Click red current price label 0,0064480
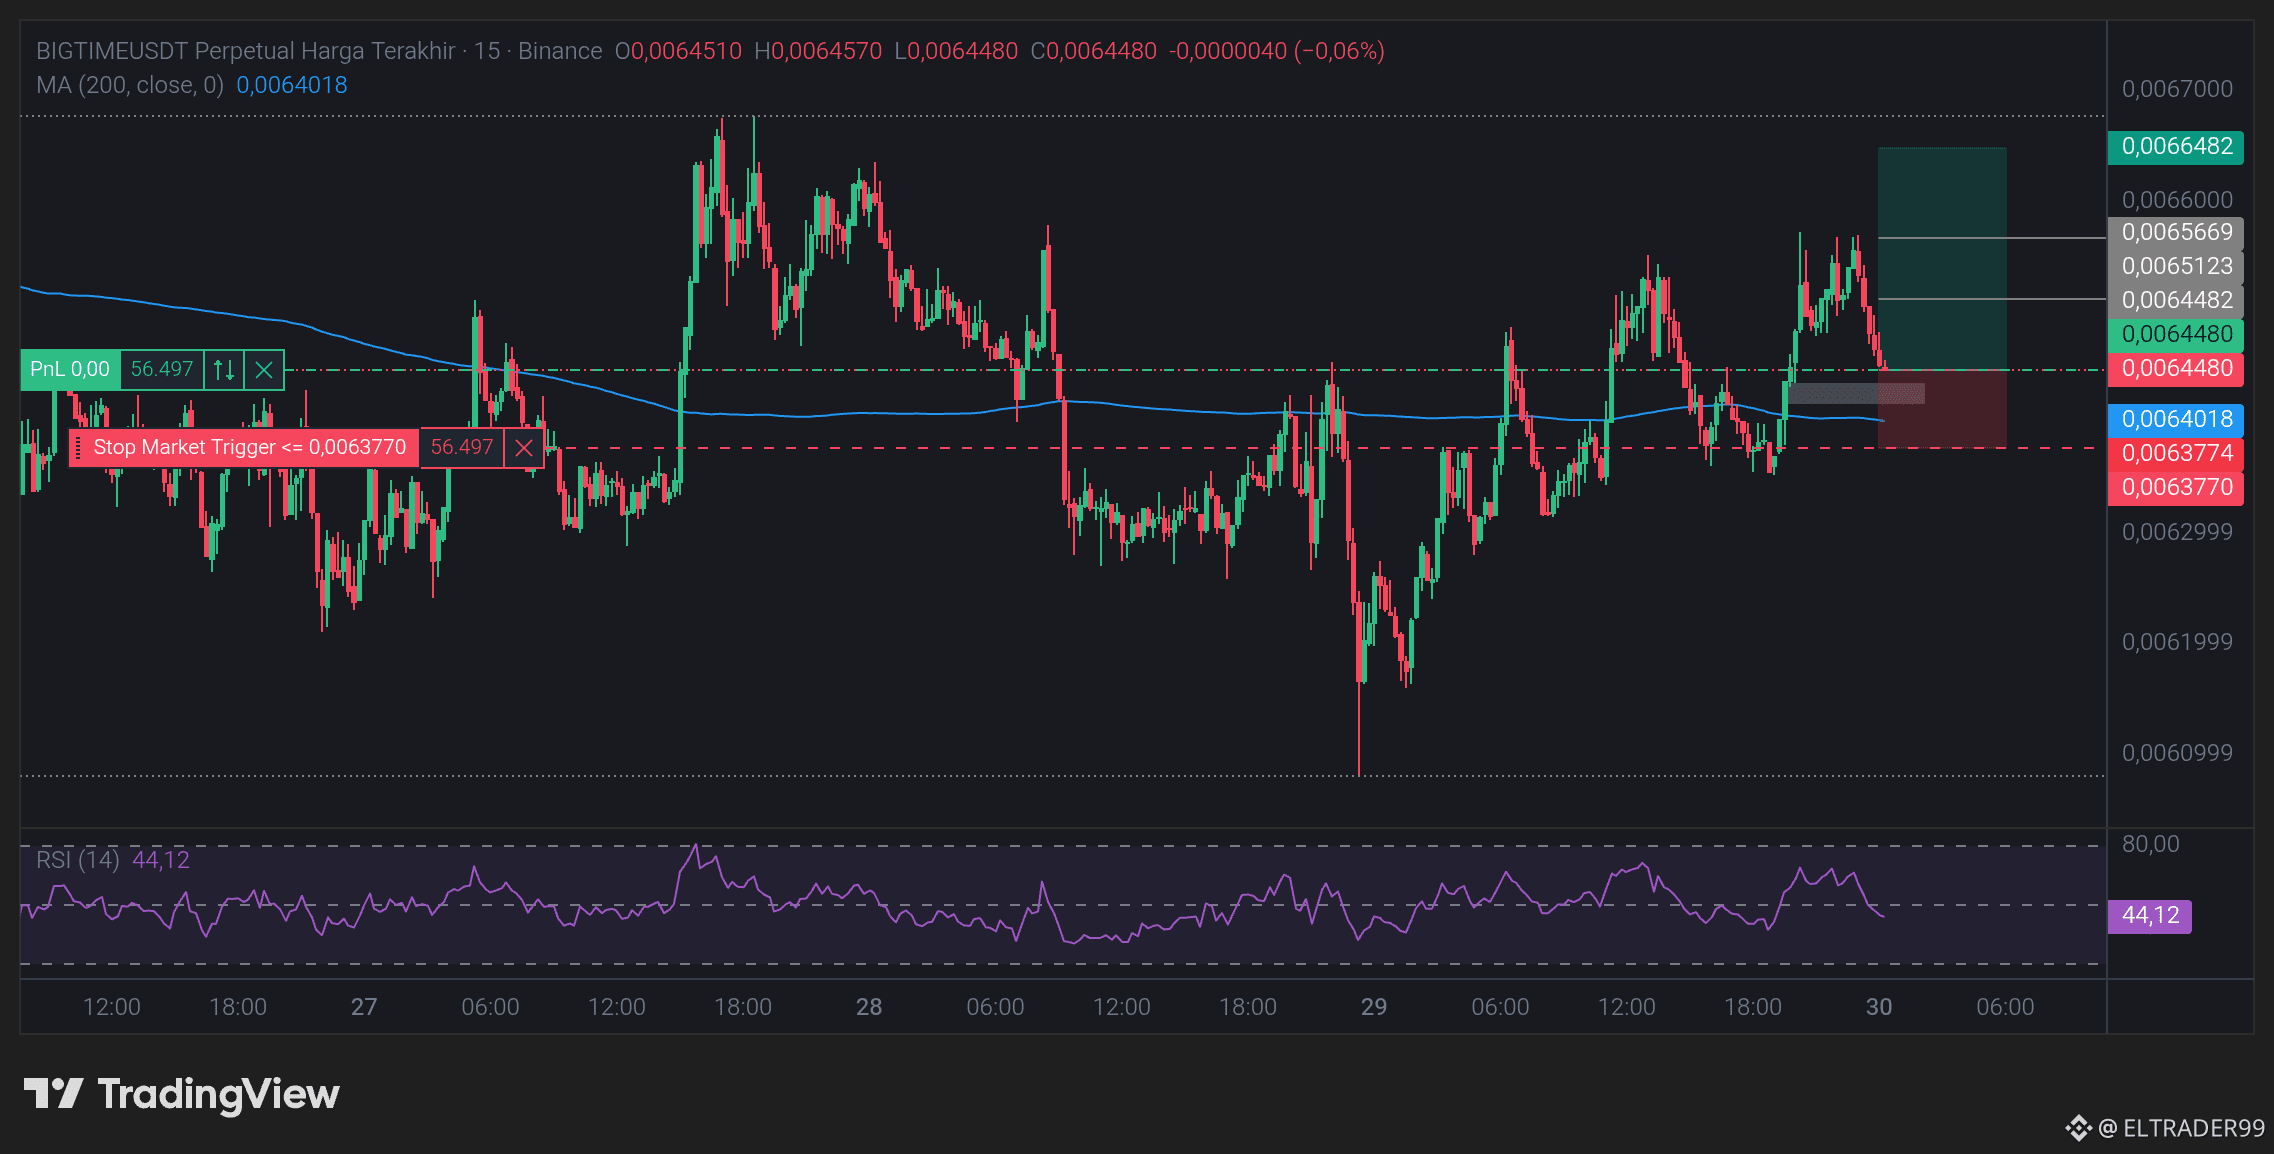The width and height of the screenshot is (2274, 1154). point(2176,369)
